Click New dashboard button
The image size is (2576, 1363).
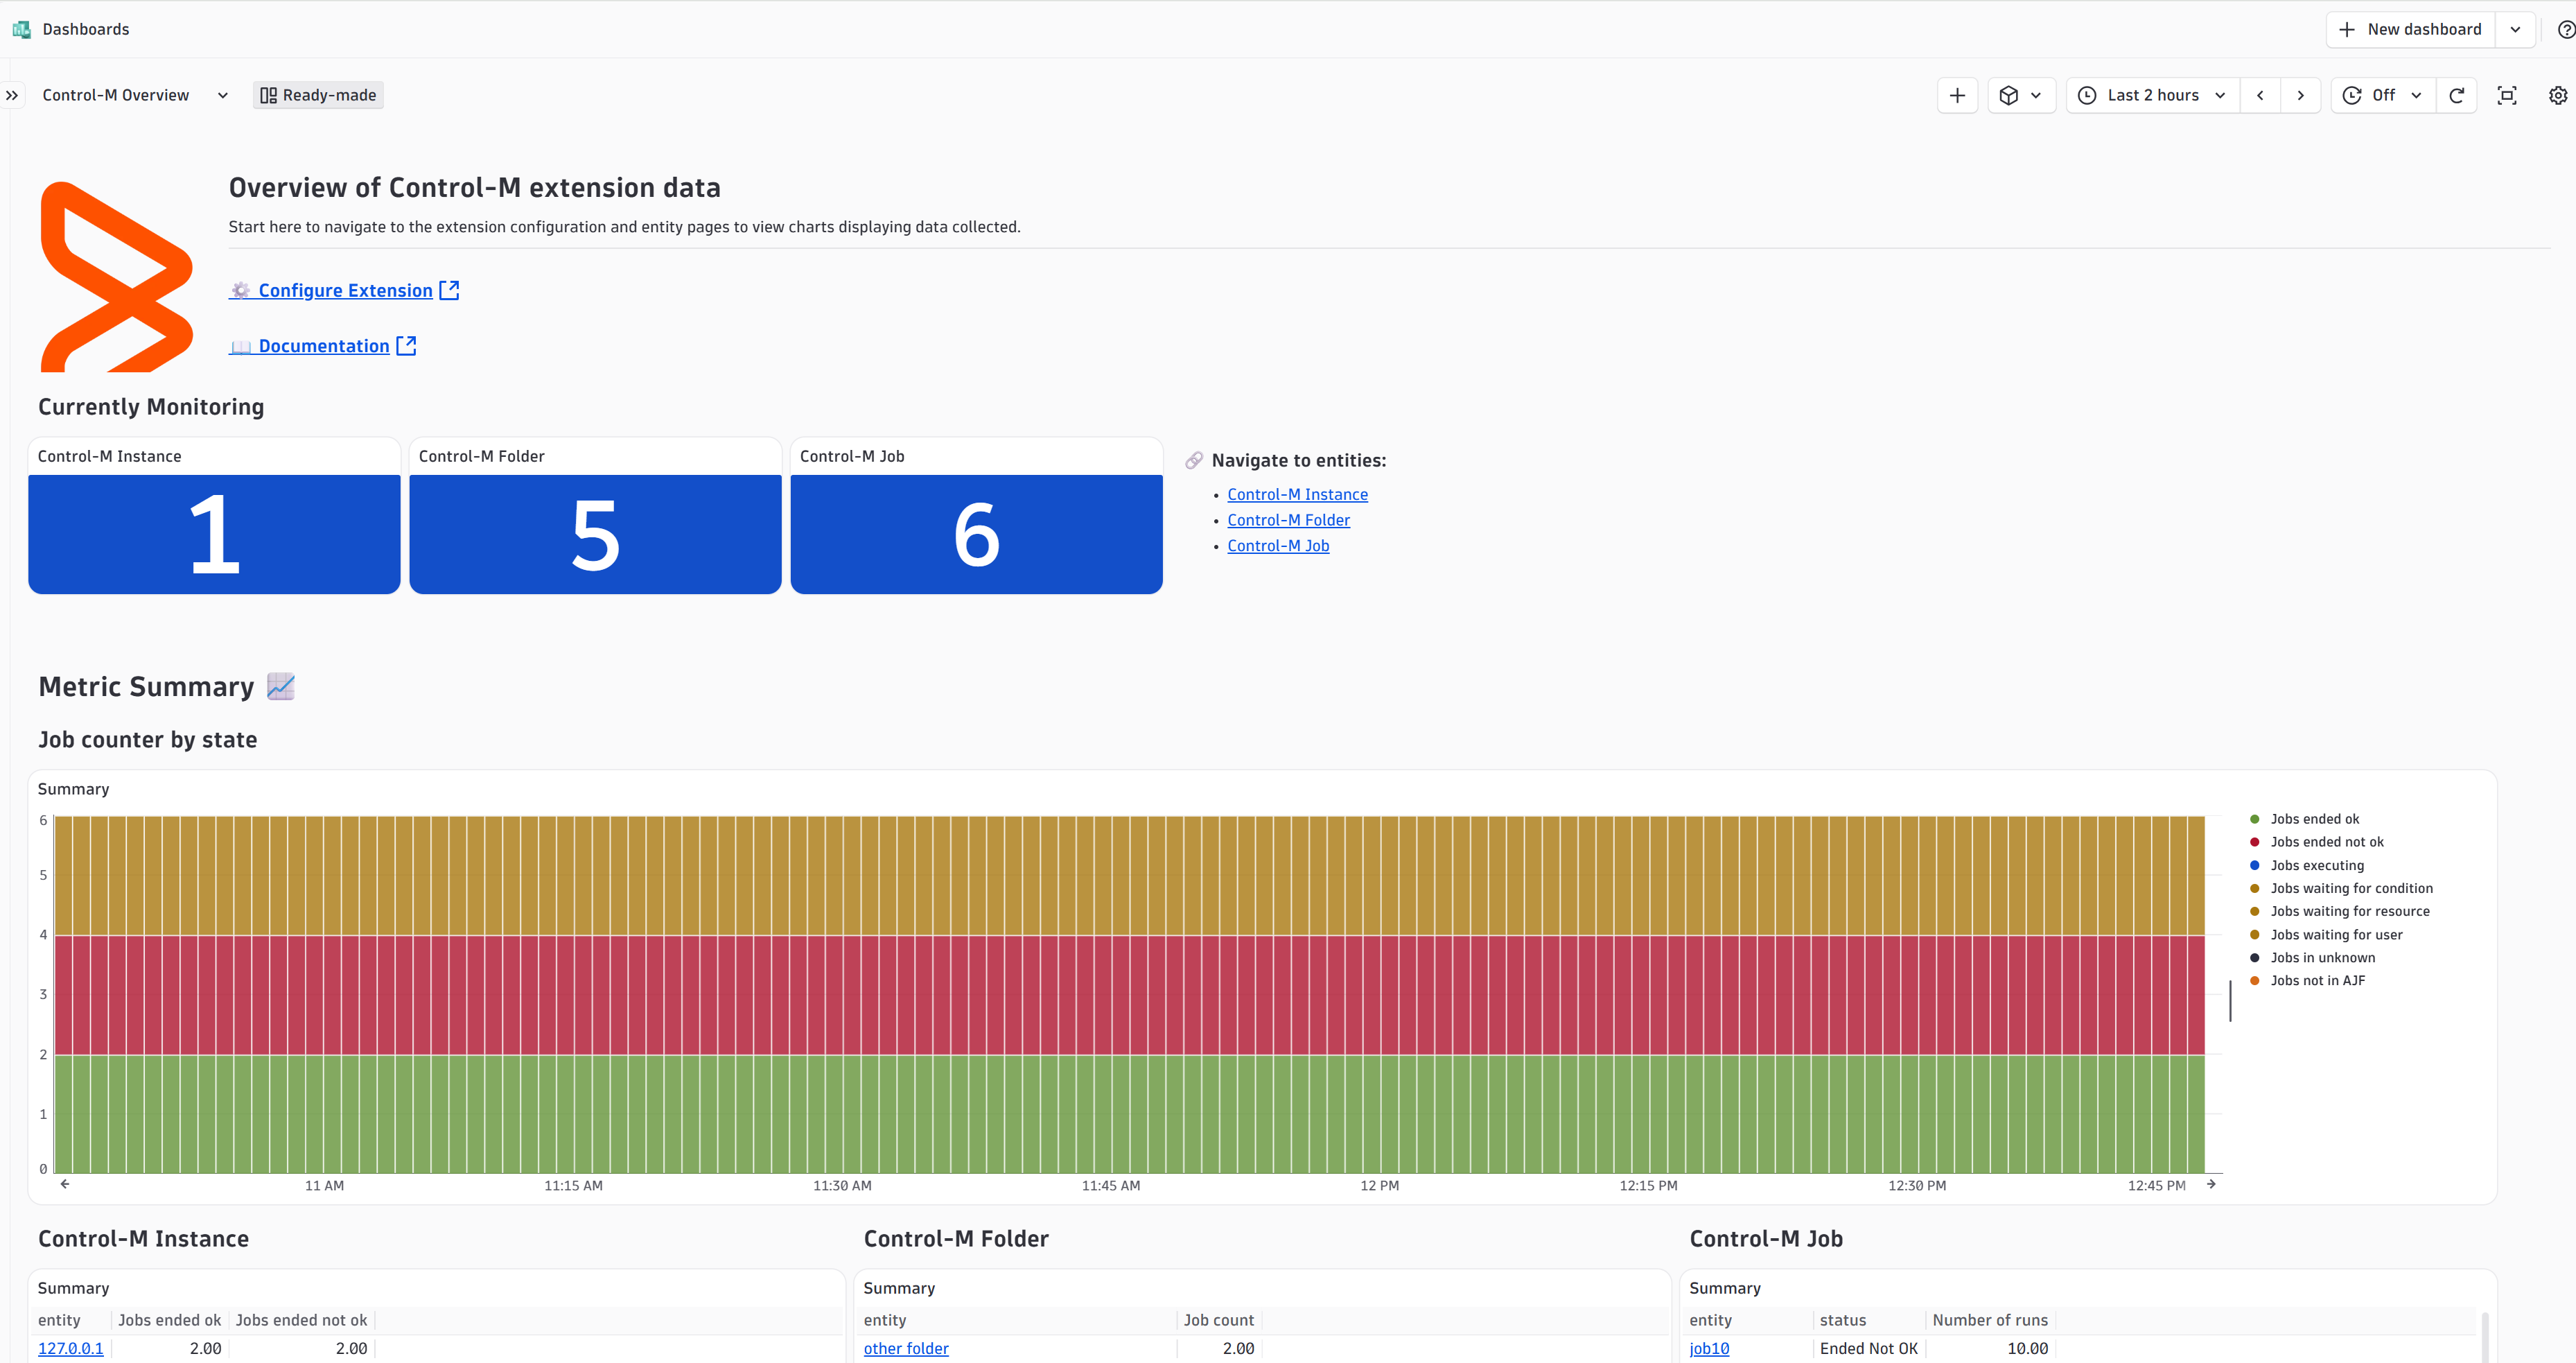2411,29
